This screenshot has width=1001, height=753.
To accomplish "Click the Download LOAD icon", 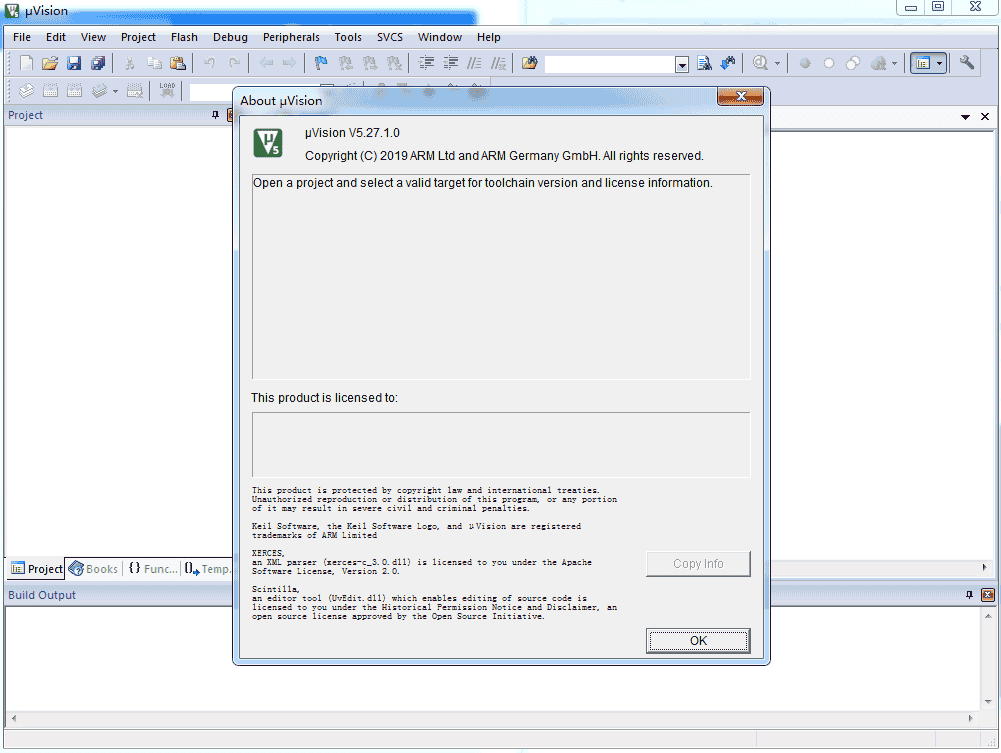I will click(167, 91).
